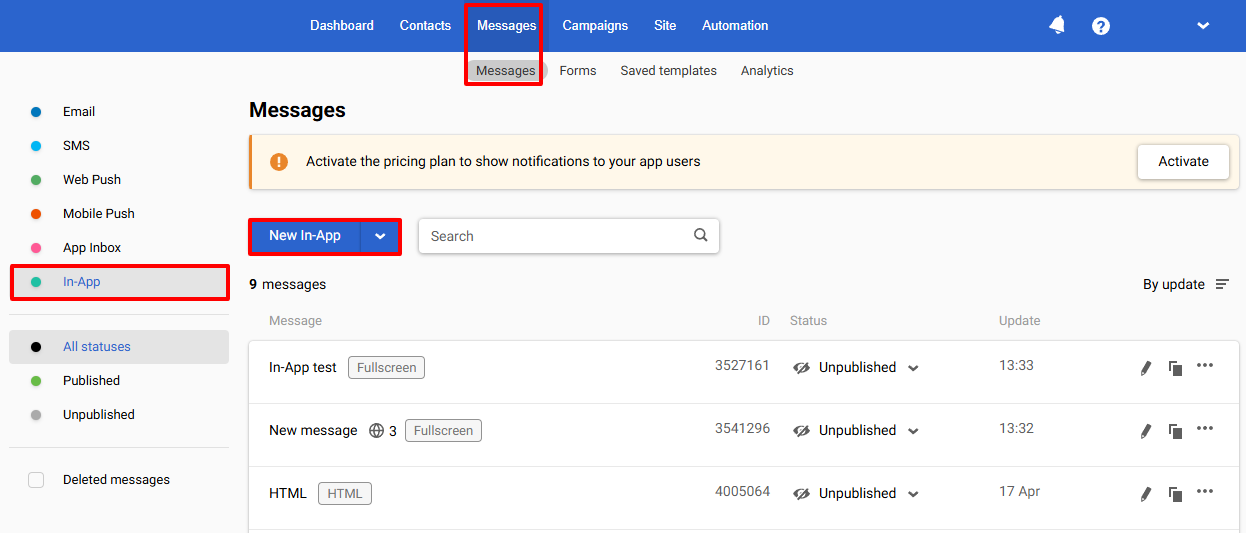The height and width of the screenshot is (533, 1246).
Task: Open the help question mark icon
Action: (x=1101, y=26)
